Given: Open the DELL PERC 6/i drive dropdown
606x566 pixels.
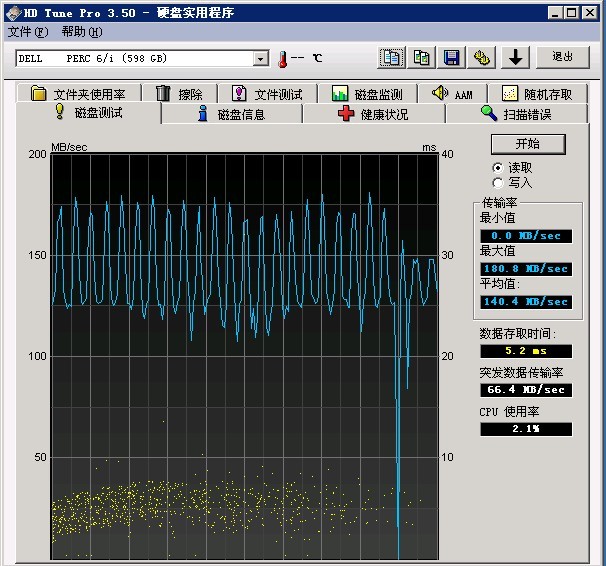Looking at the screenshot, I should [x=261, y=59].
